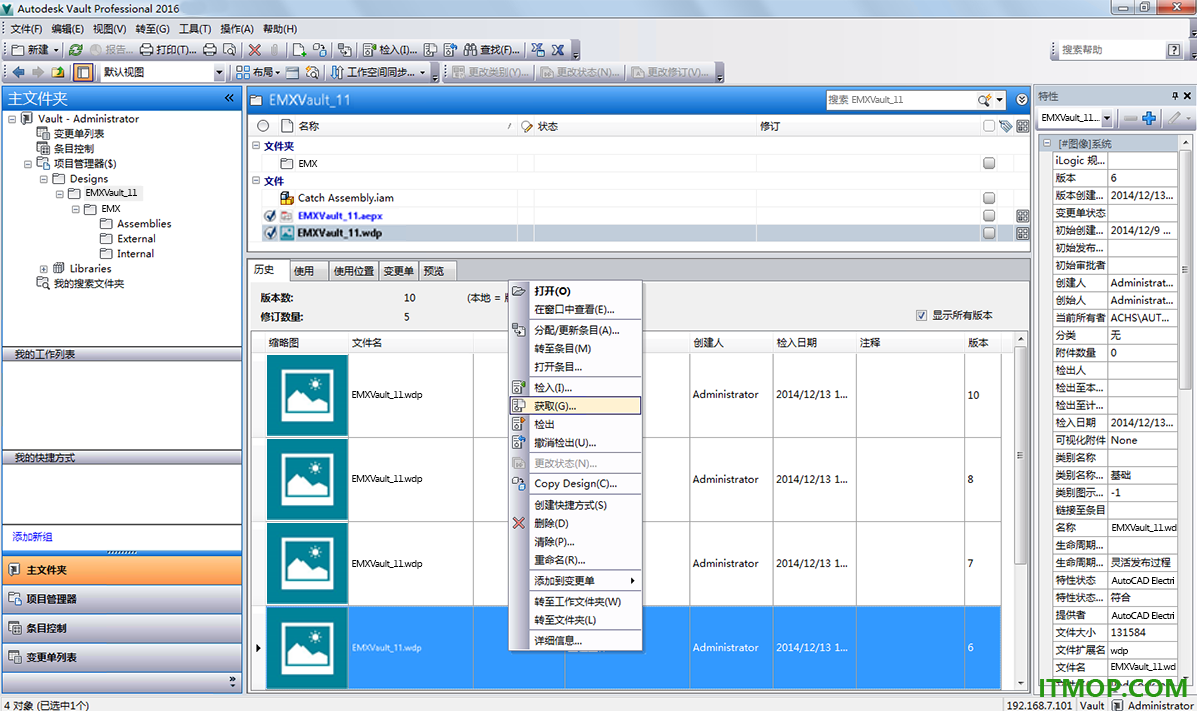Click the 添加新组 link
The height and width of the screenshot is (711, 1197).
pos(32,537)
